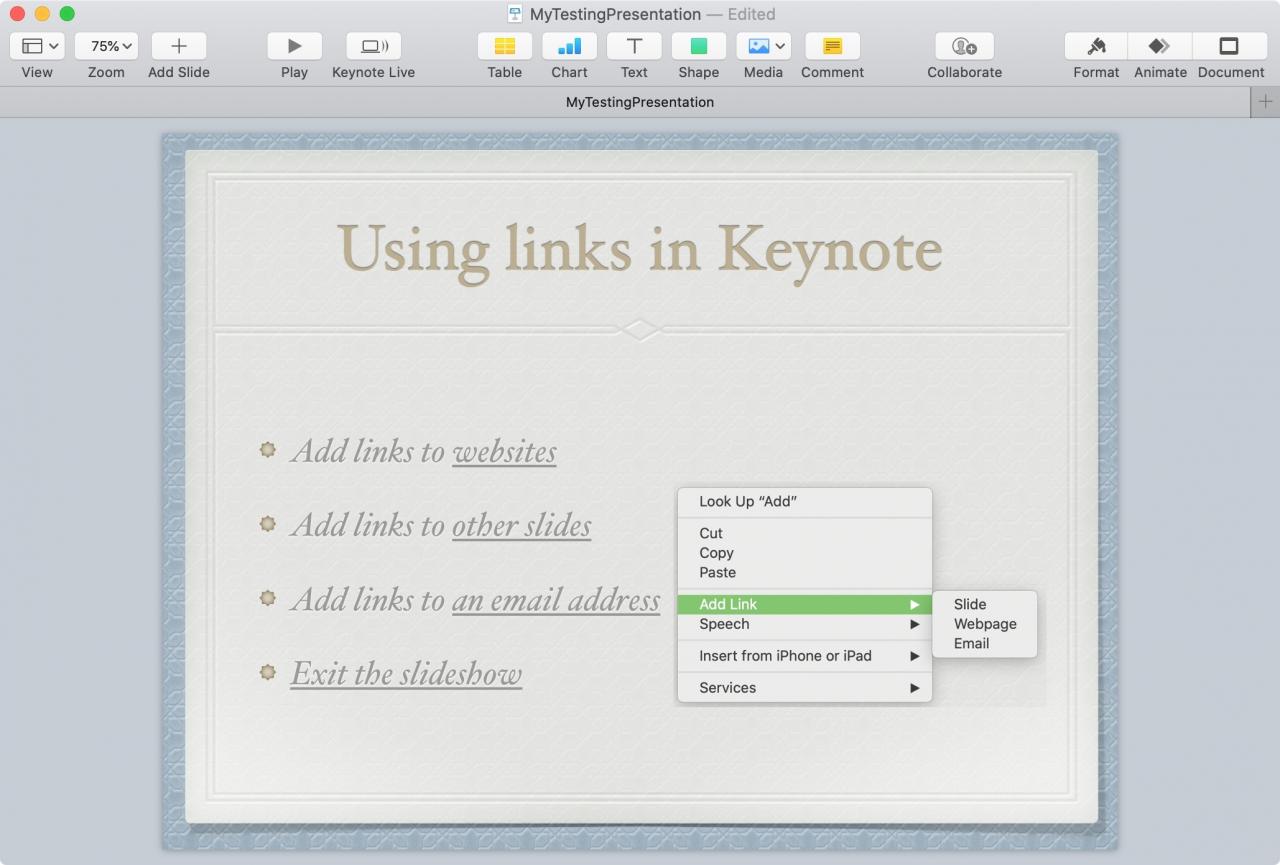
Task: Insert a table using the Table icon
Action: [504, 46]
